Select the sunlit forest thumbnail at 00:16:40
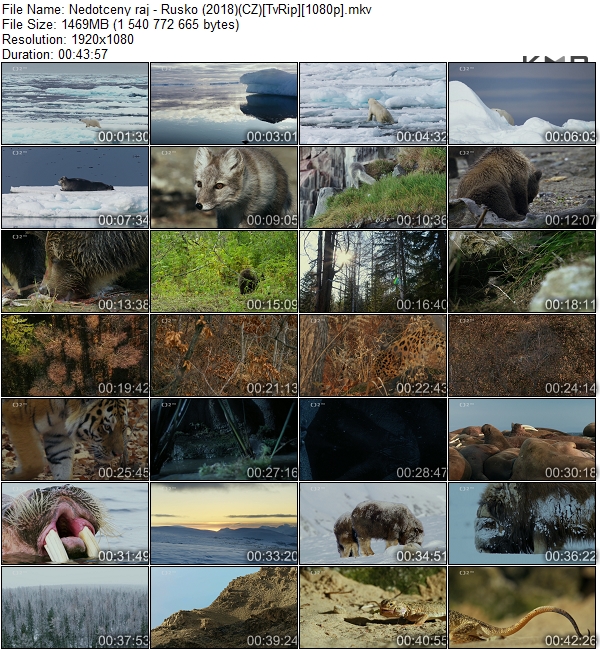The width and height of the screenshot is (600, 650). [x=373, y=272]
